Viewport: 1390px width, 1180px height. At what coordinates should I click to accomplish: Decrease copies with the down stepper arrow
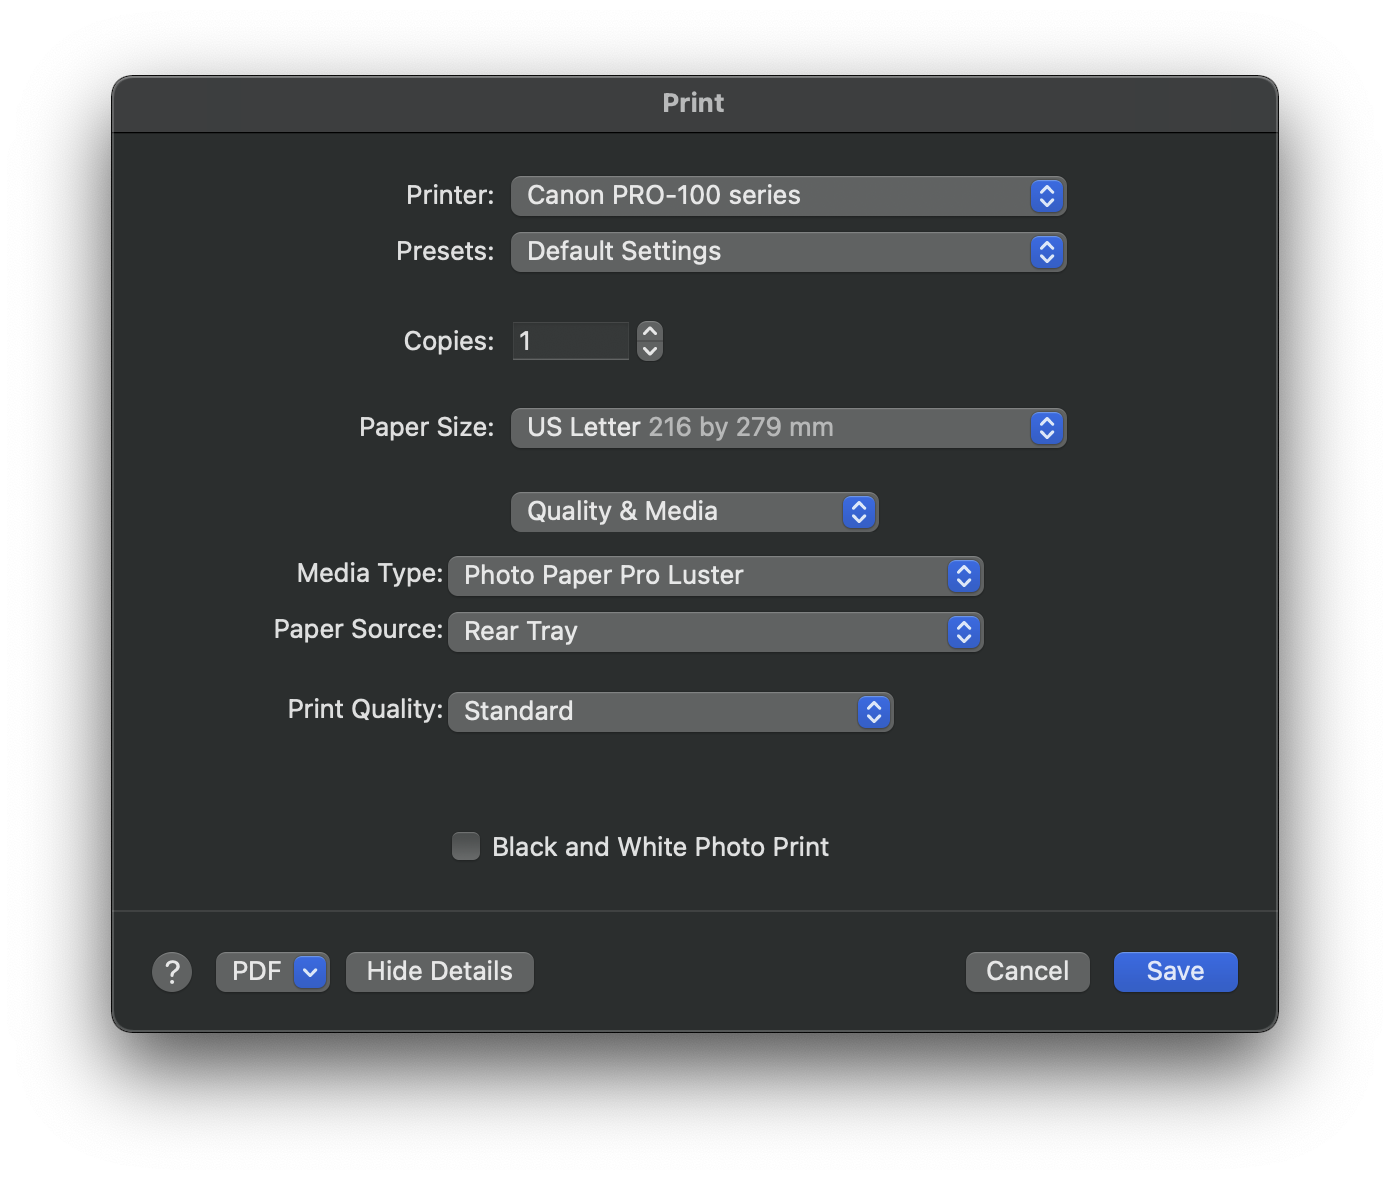(x=650, y=351)
